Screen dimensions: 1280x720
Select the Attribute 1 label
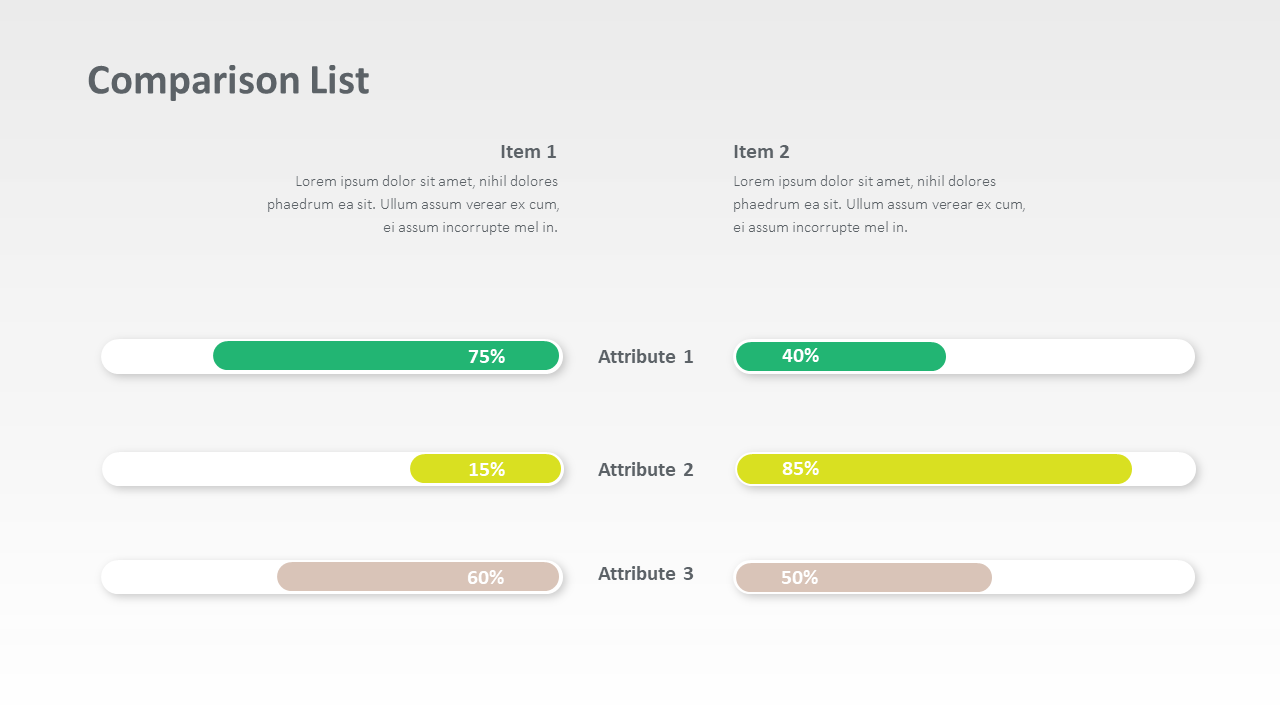click(x=645, y=357)
